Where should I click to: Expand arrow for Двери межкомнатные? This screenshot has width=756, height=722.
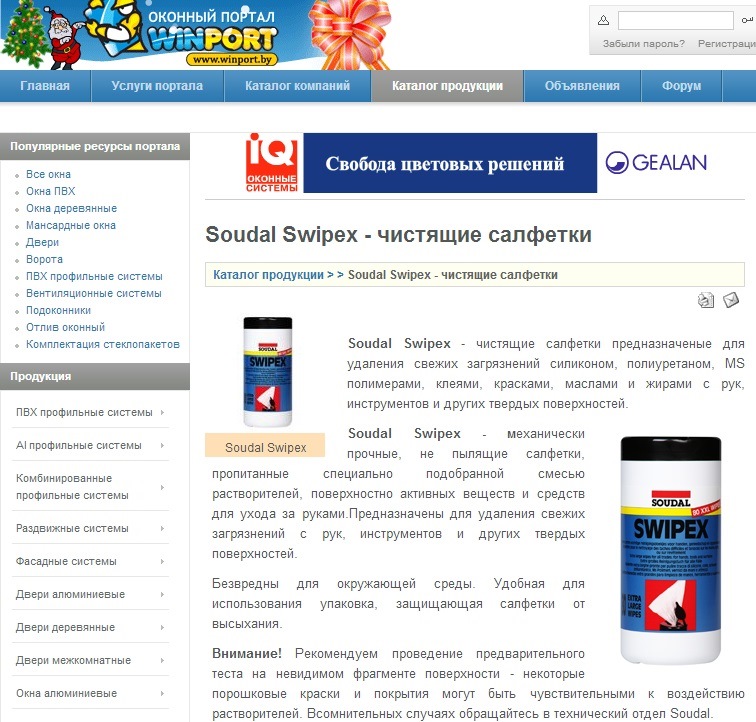pos(162,660)
